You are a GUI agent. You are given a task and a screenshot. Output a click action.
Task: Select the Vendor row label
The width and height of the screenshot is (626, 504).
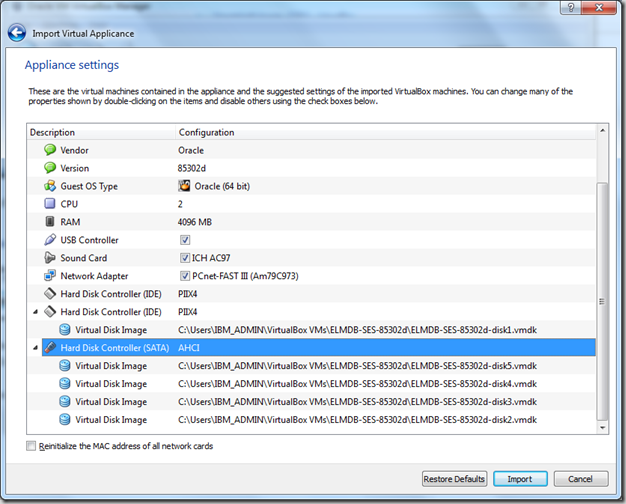74,150
